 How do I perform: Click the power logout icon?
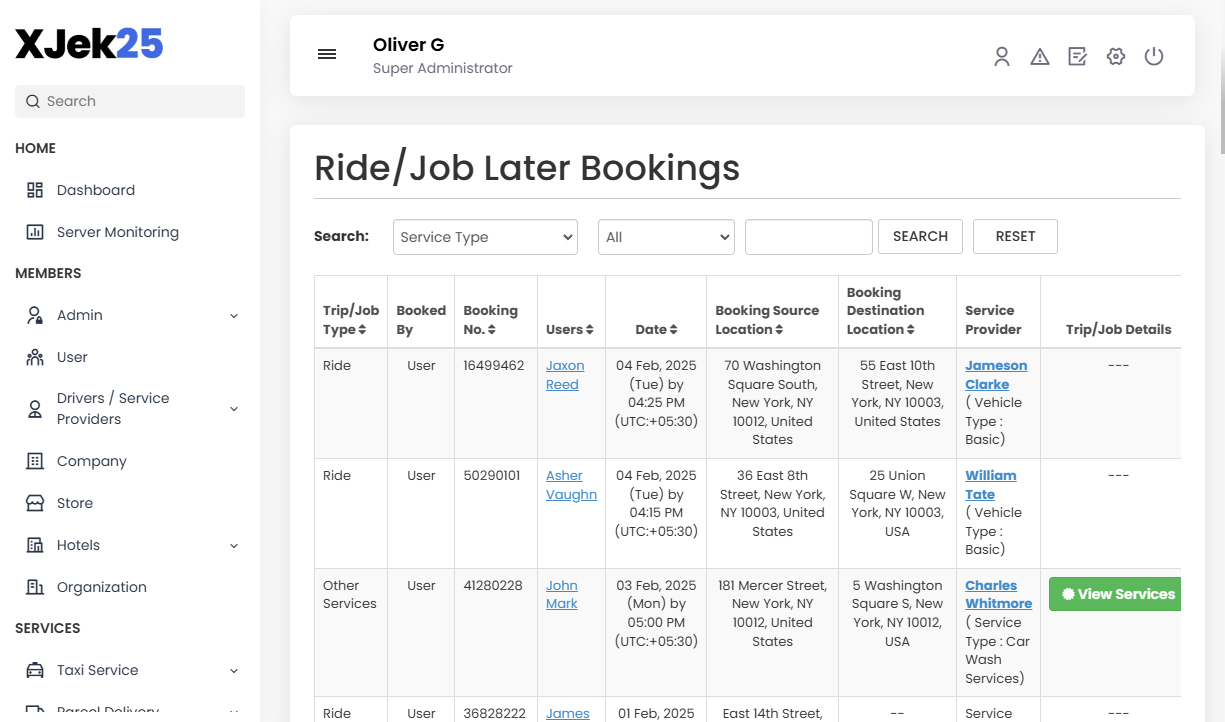tap(1154, 56)
